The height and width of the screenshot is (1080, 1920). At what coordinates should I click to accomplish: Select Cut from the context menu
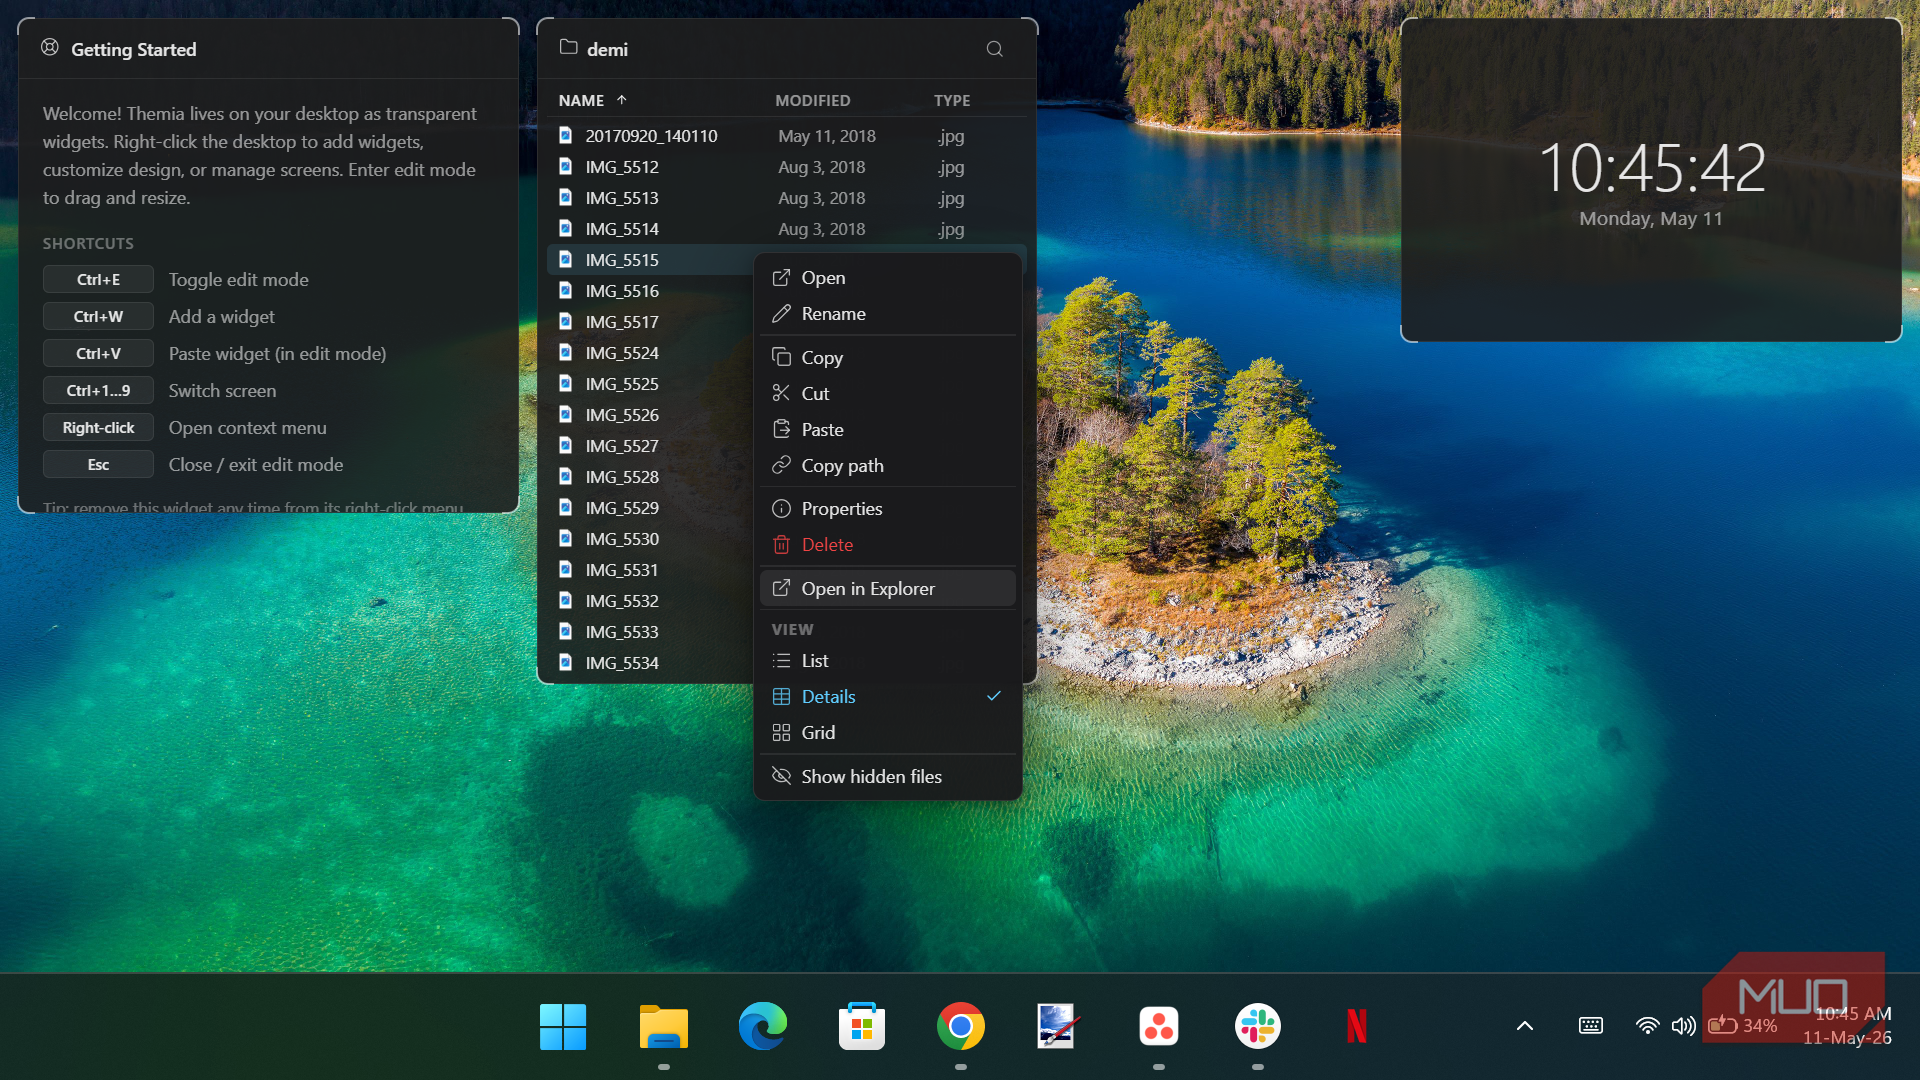point(888,394)
